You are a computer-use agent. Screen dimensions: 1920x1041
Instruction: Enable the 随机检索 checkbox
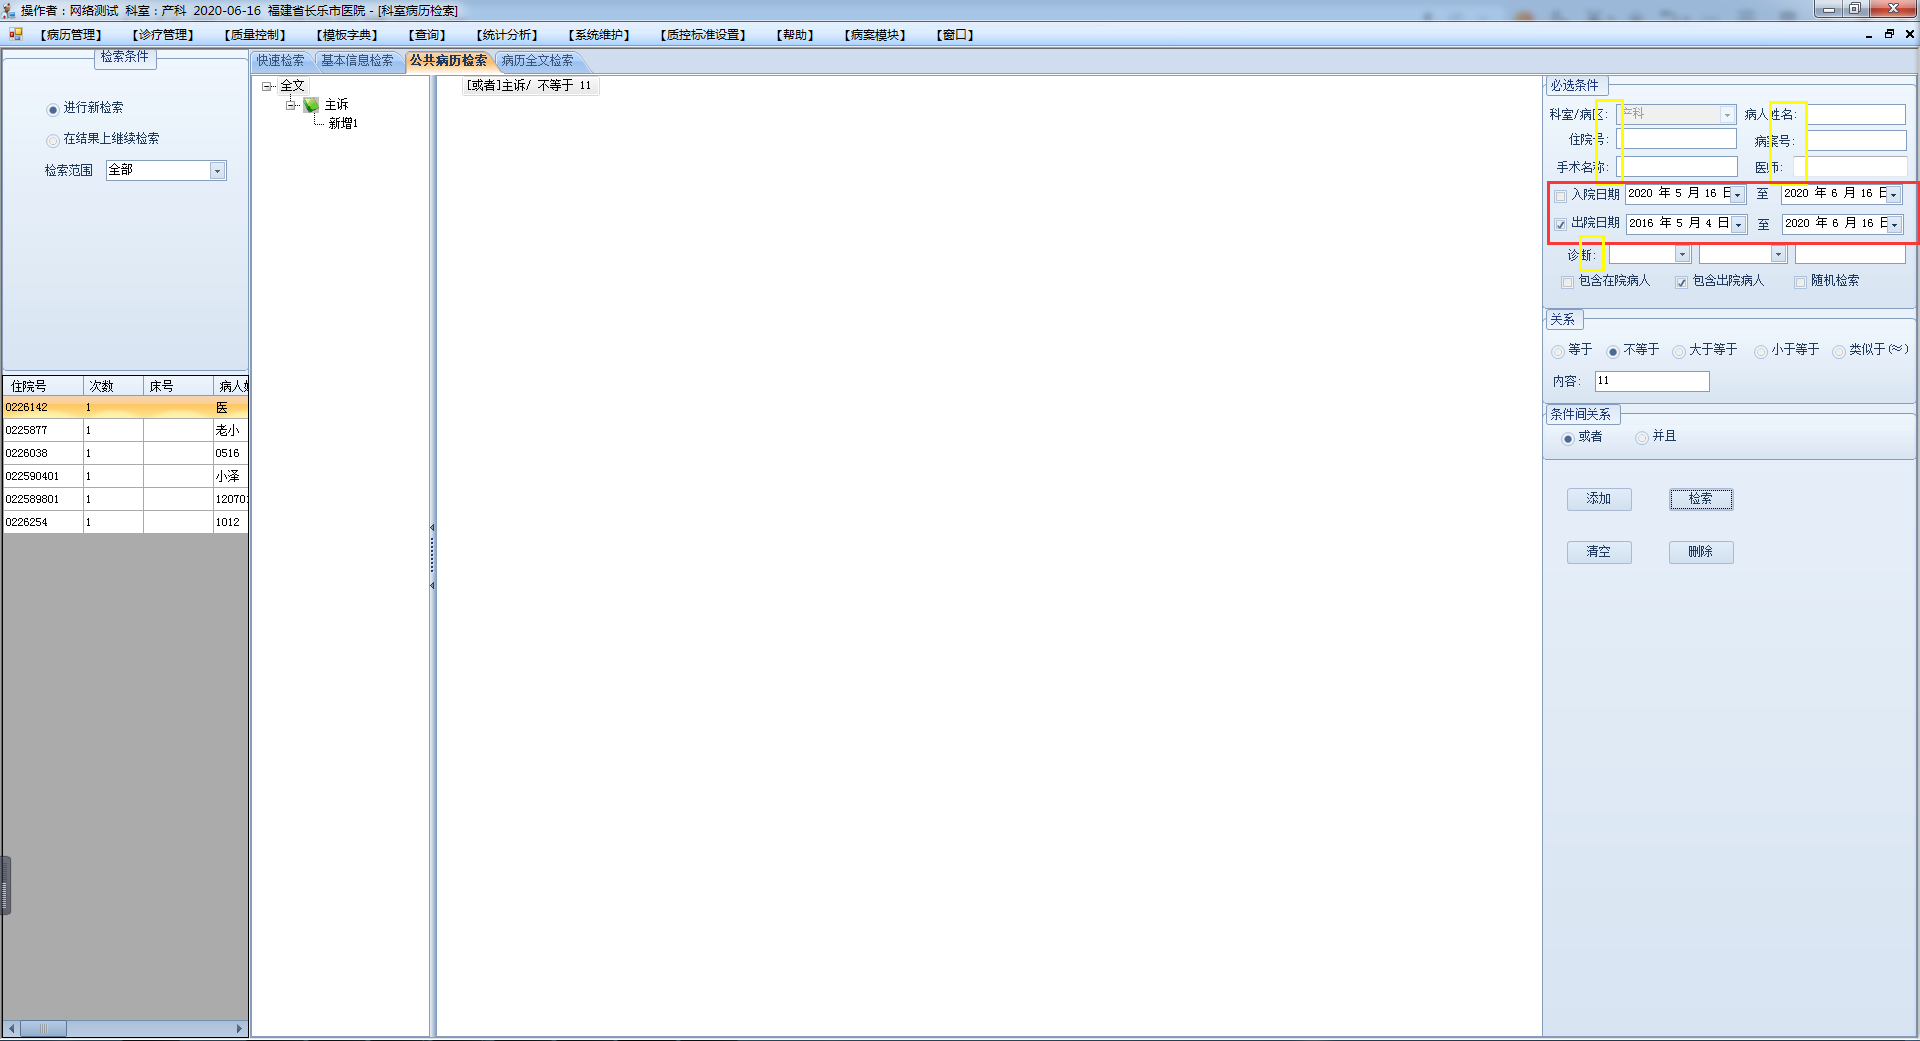[1800, 282]
